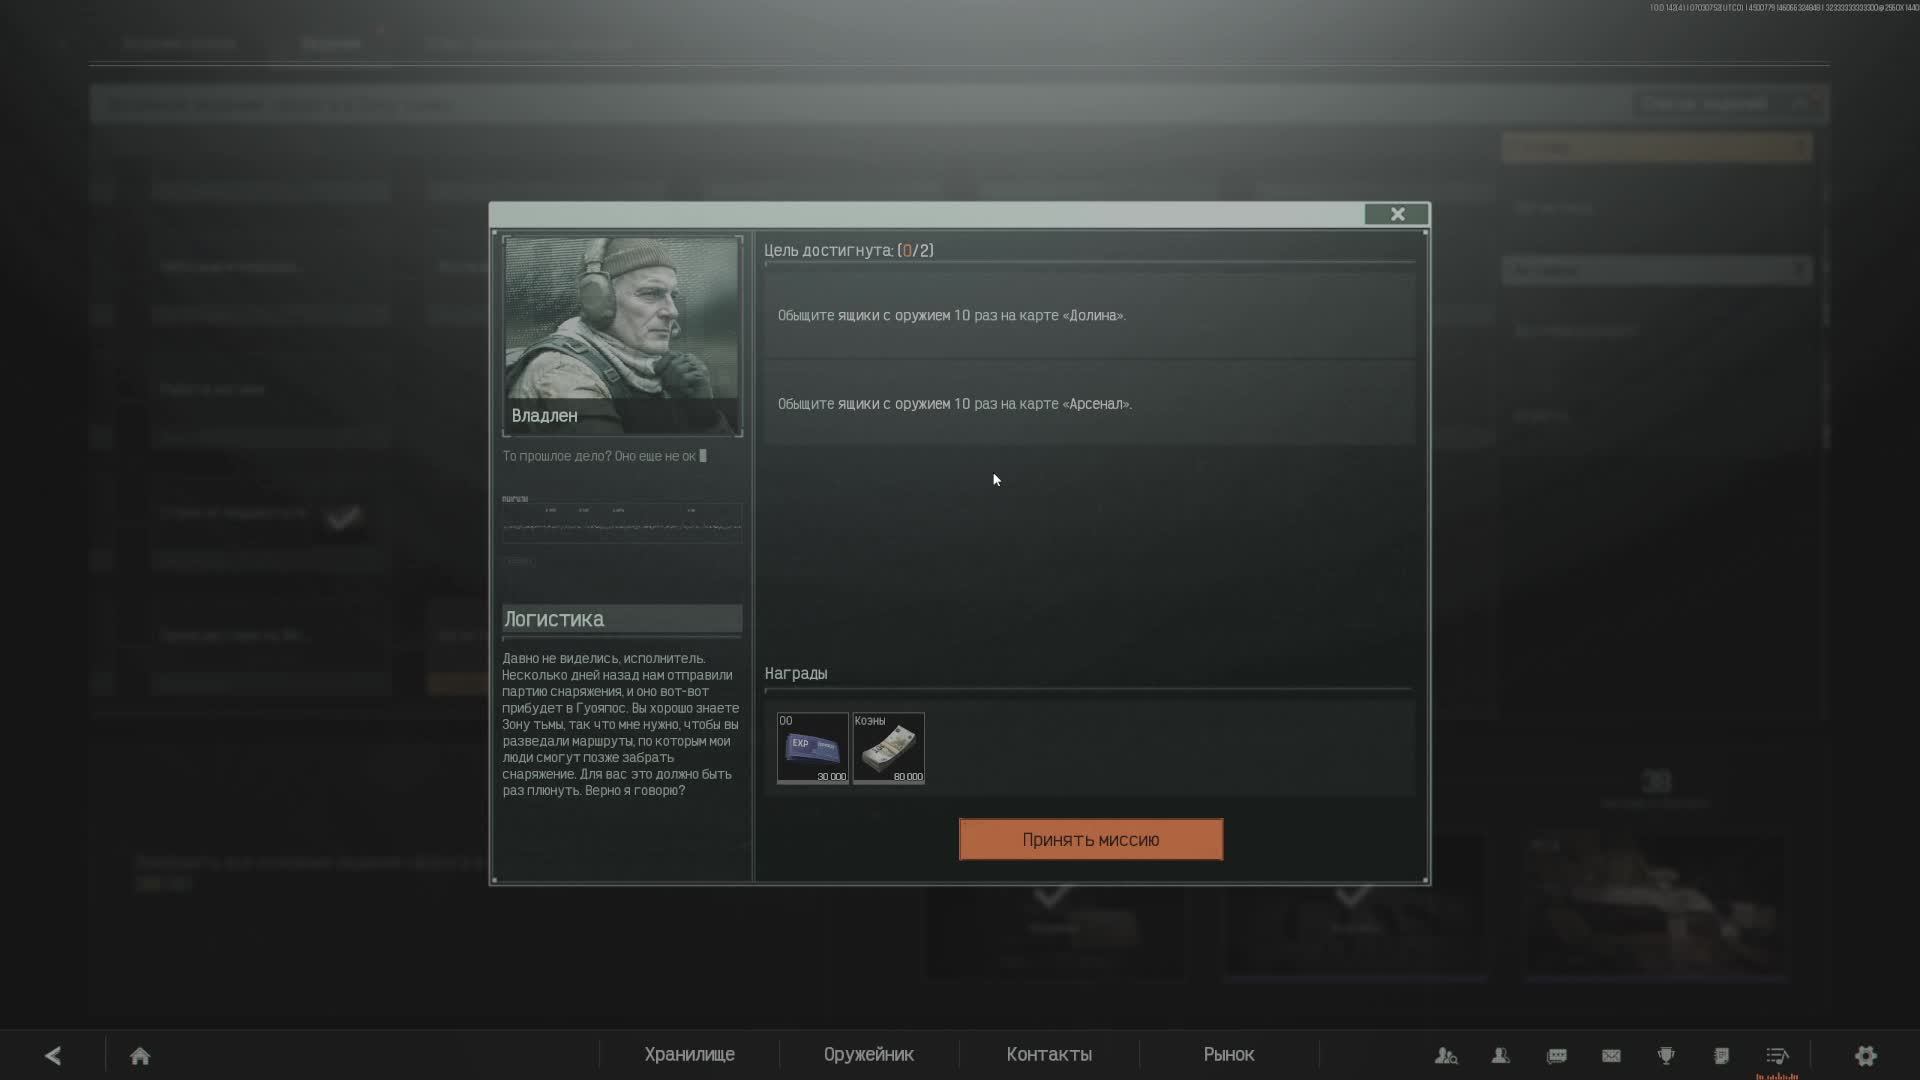Open the chat messages icon
The height and width of the screenshot is (1080, 1920).
[1557, 1055]
